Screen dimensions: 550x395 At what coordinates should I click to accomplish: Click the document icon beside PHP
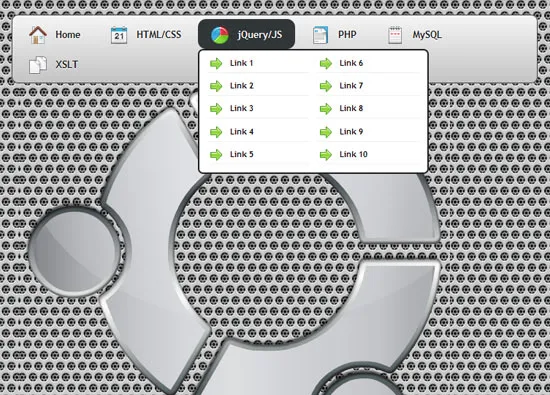coord(320,35)
